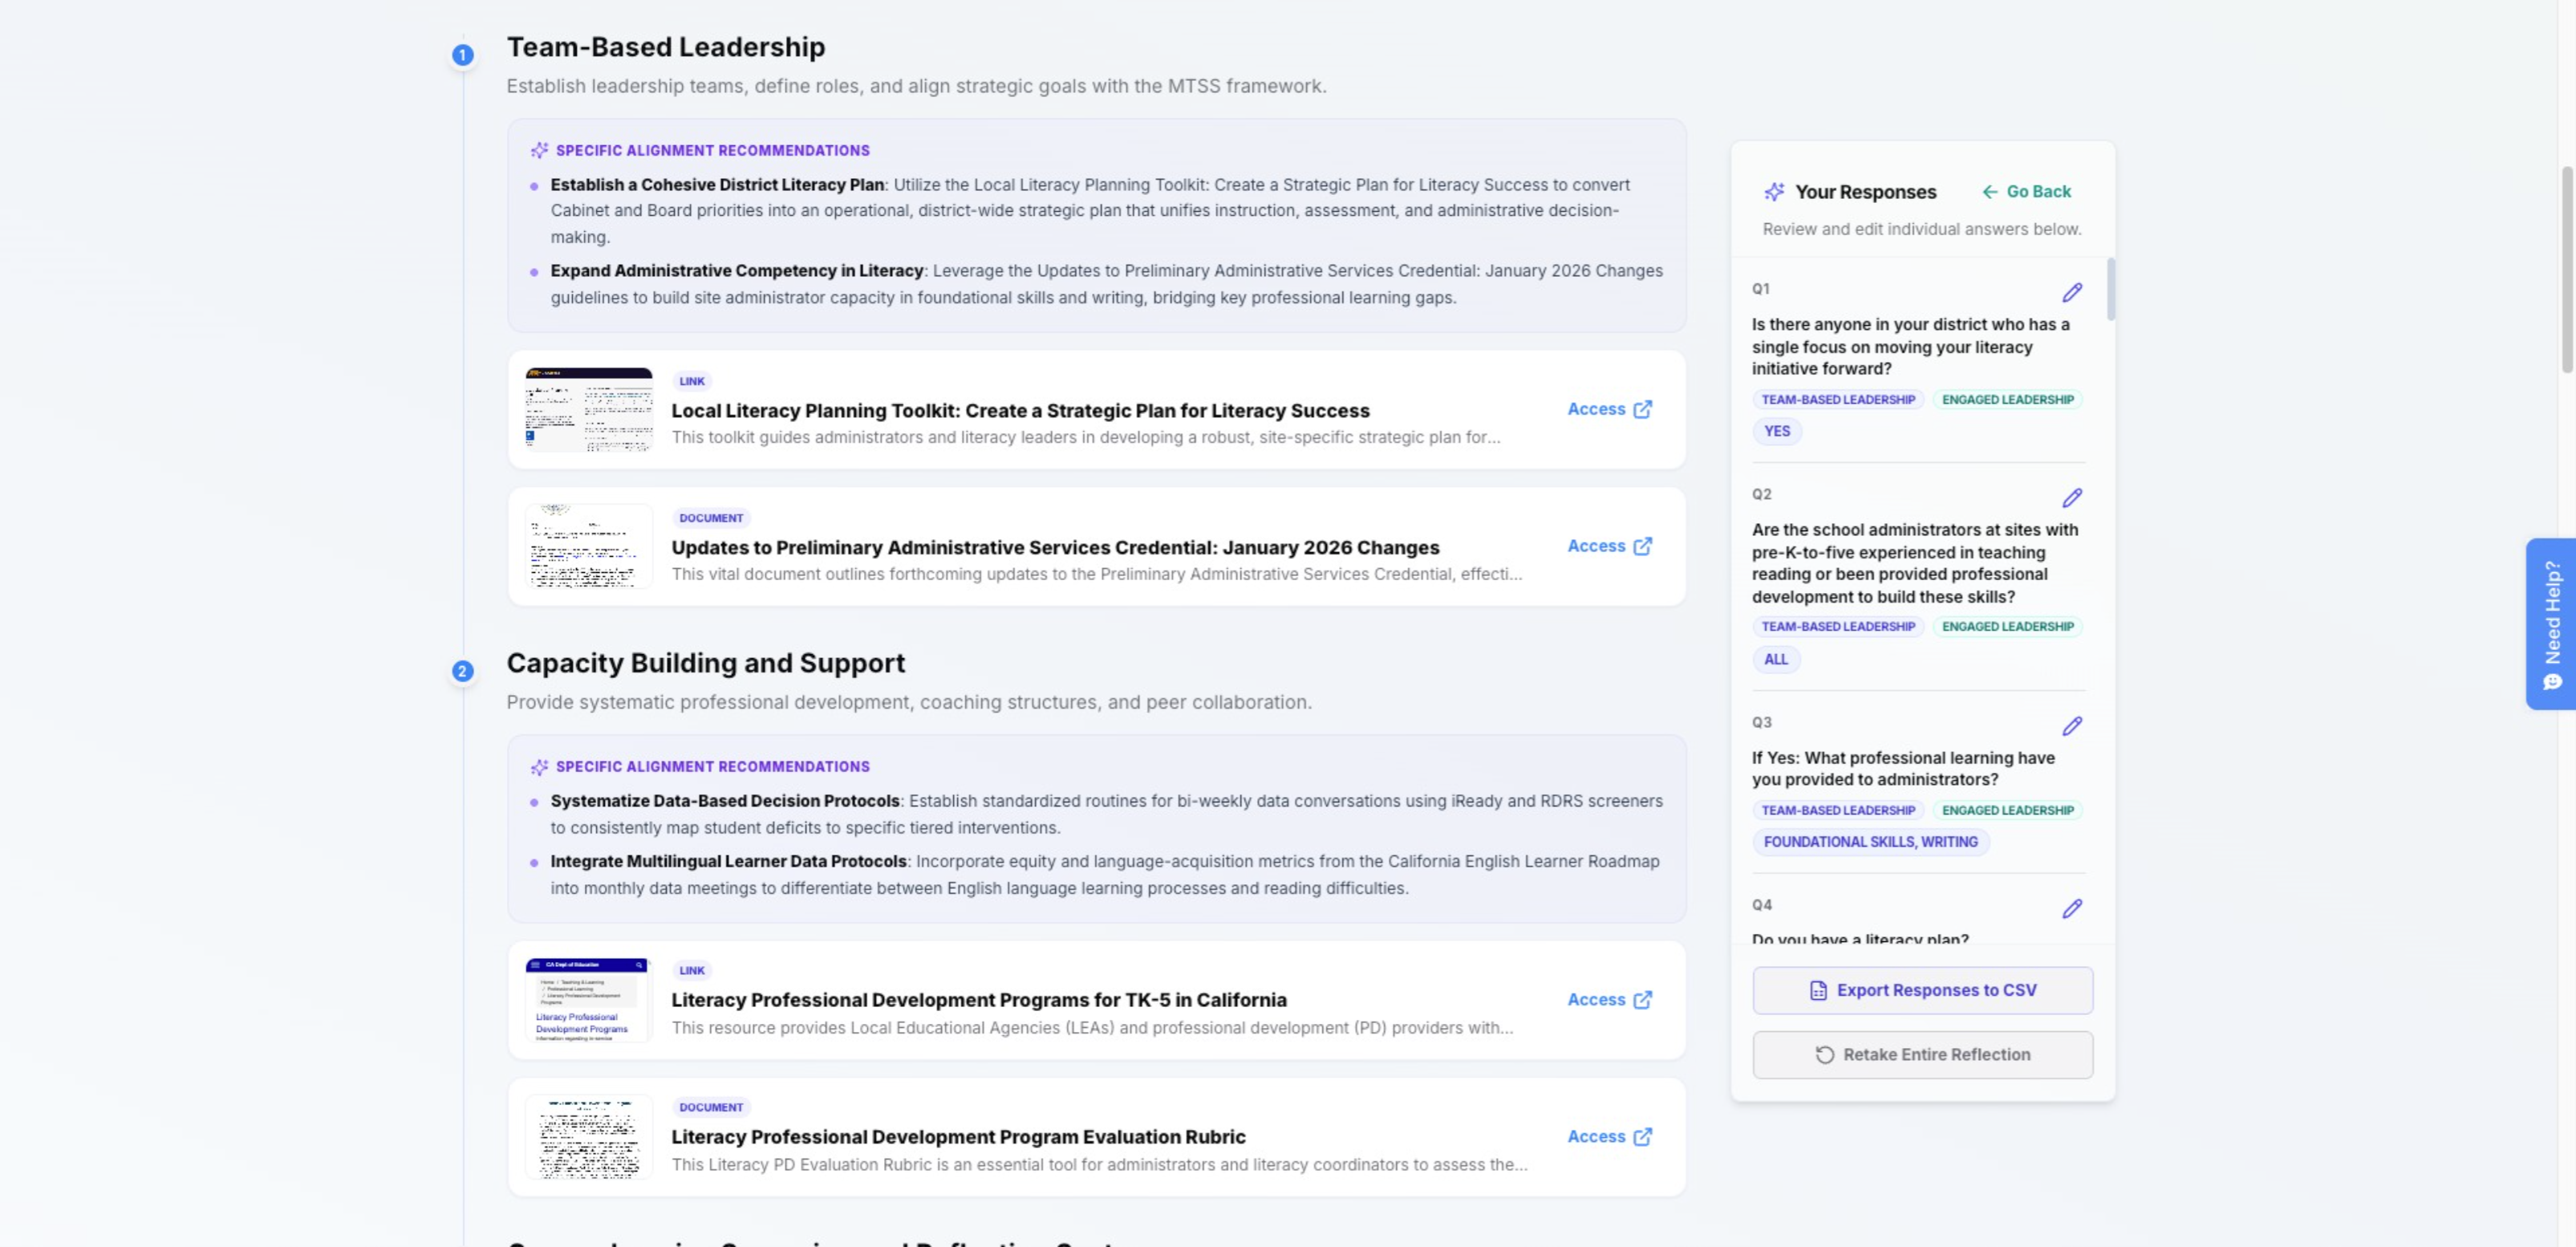2576x1247 pixels.
Task: Click the LINK badge on the Toolkit card
Action: click(x=692, y=381)
